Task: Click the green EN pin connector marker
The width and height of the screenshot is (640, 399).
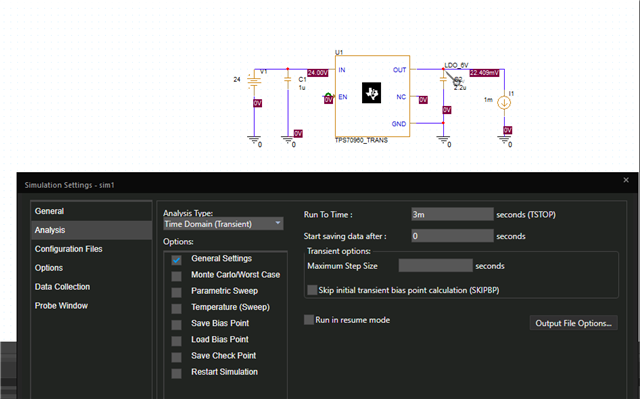Action: 328,96
